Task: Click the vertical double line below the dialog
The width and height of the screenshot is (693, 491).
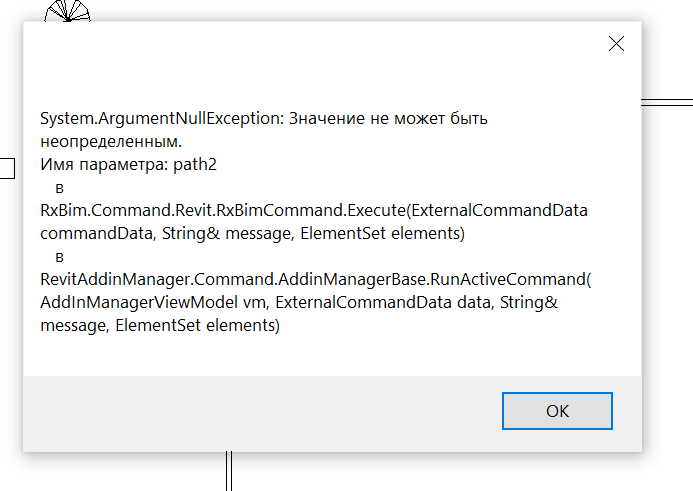Action: pos(229,471)
